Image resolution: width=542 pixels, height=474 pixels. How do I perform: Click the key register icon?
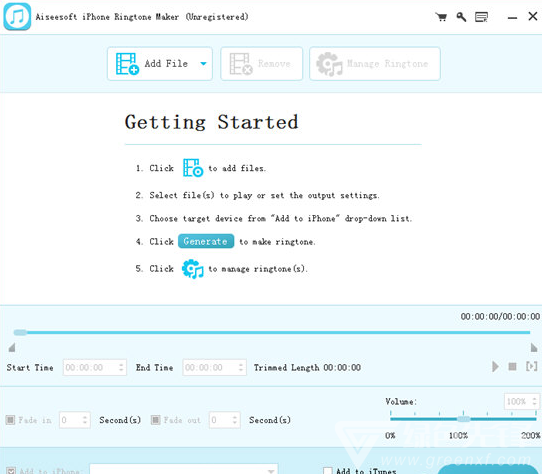coord(461,17)
